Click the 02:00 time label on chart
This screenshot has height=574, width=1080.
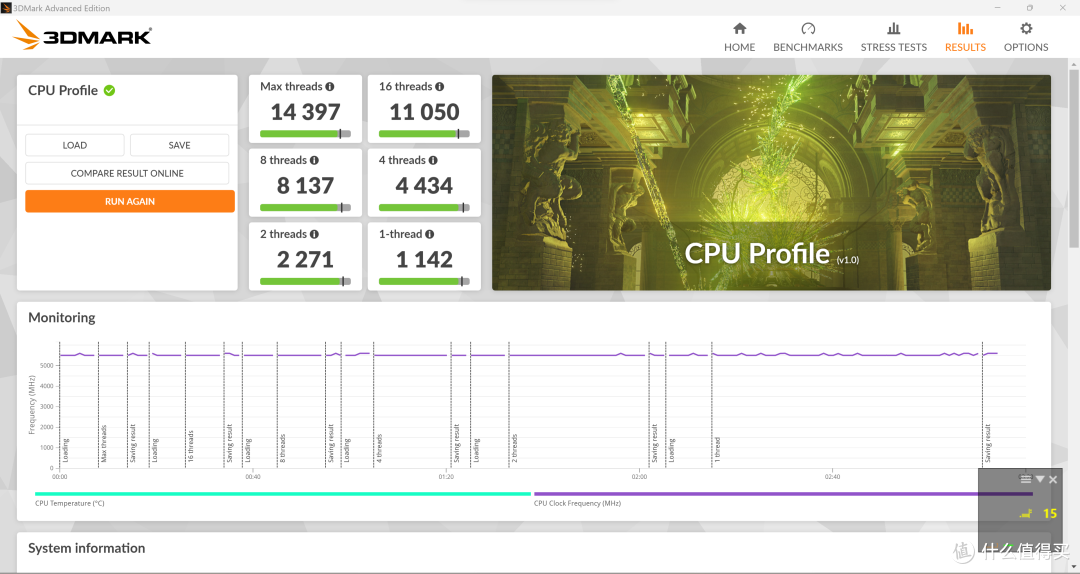coord(639,476)
